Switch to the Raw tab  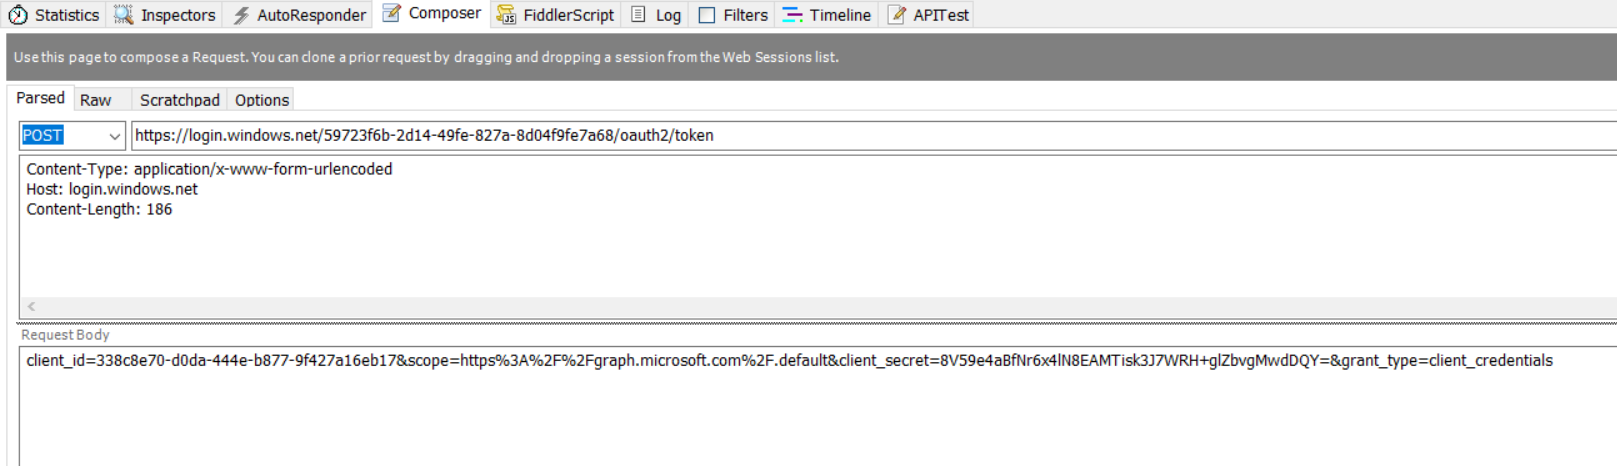pos(96,100)
